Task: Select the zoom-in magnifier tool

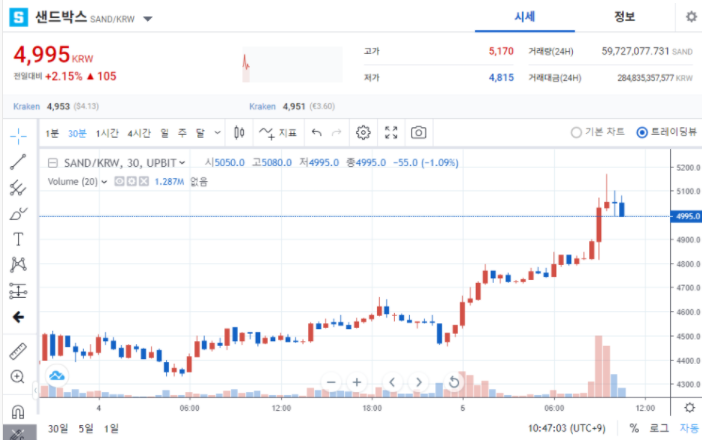Action: (17, 376)
